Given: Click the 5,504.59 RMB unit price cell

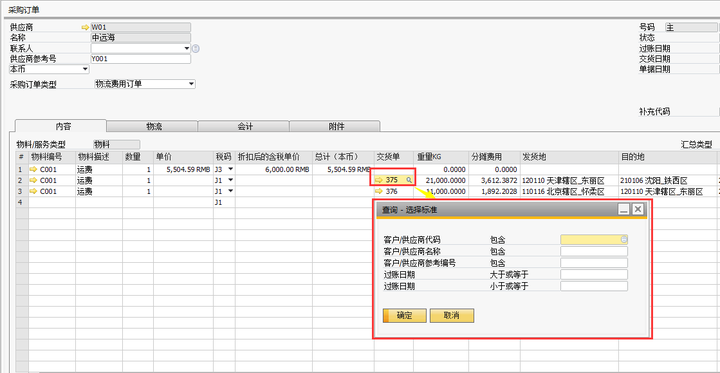Looking at the screenshot, I should click(x=184, y=170).
